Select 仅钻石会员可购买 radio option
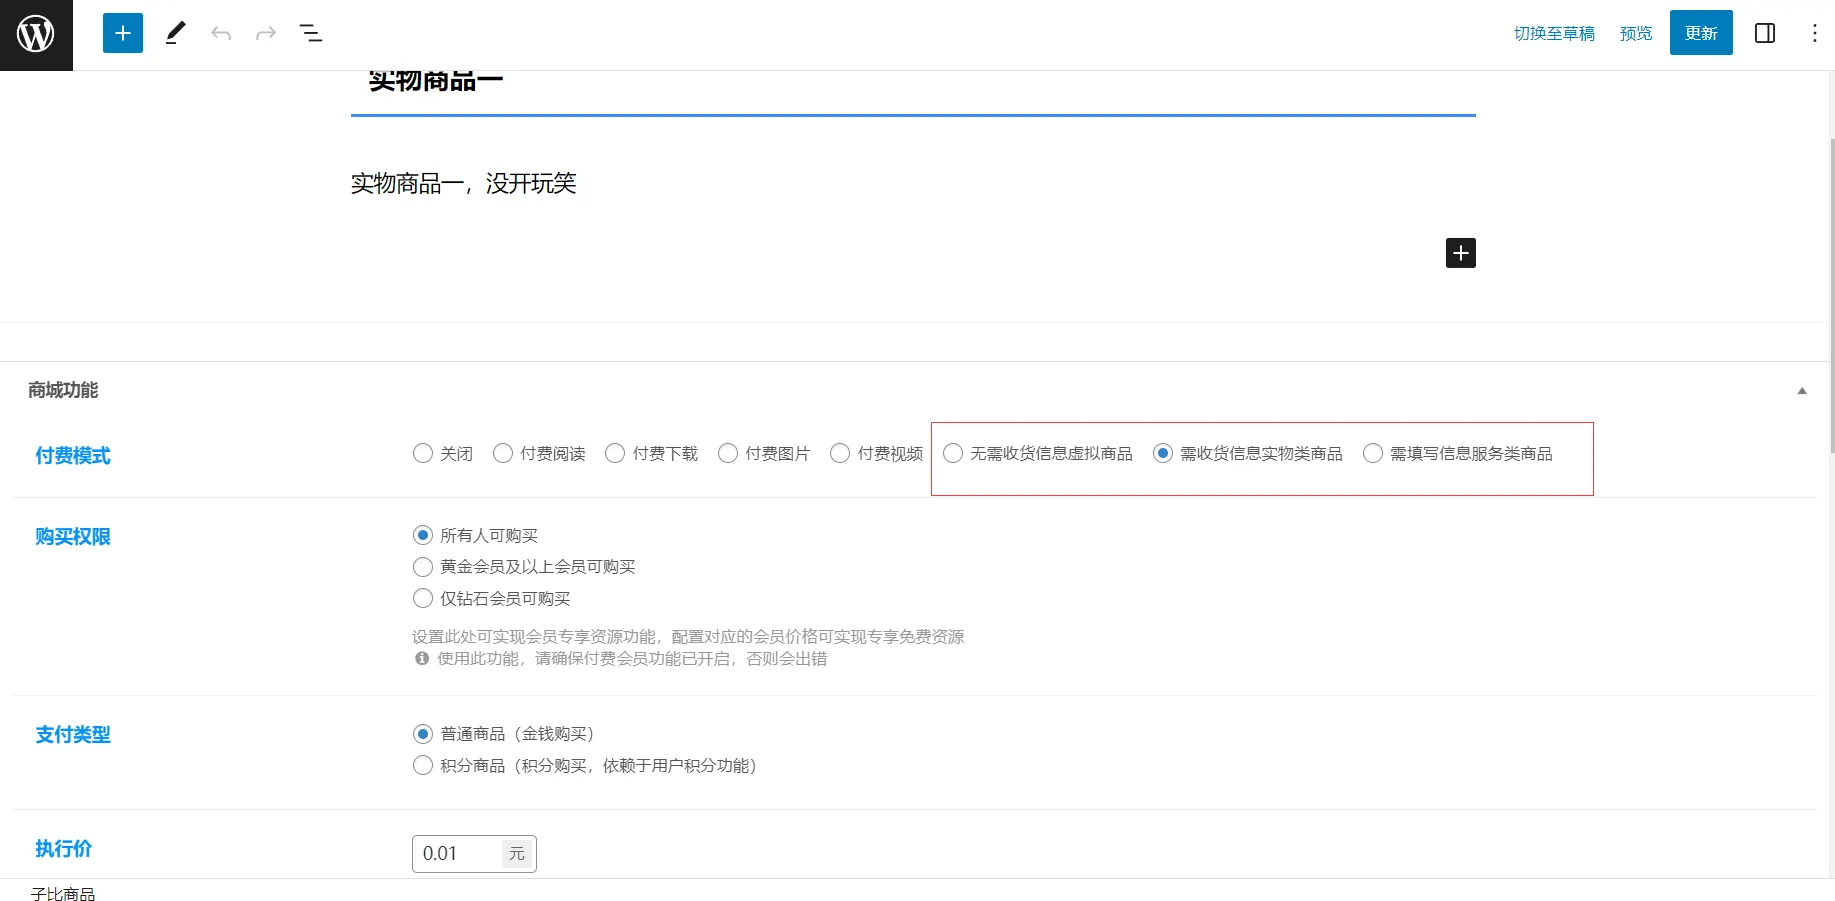The image size is (1835, 901). (423, 599)
